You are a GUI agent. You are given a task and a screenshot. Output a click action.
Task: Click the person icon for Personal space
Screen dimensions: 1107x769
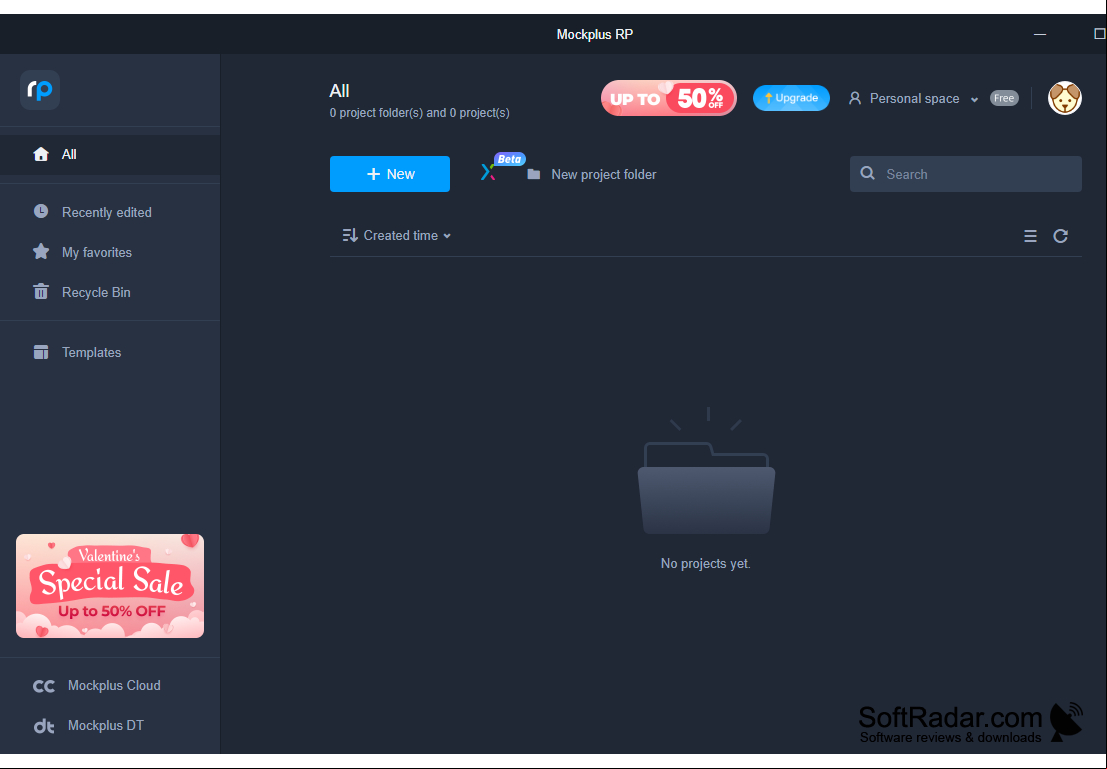pos(855,98)
